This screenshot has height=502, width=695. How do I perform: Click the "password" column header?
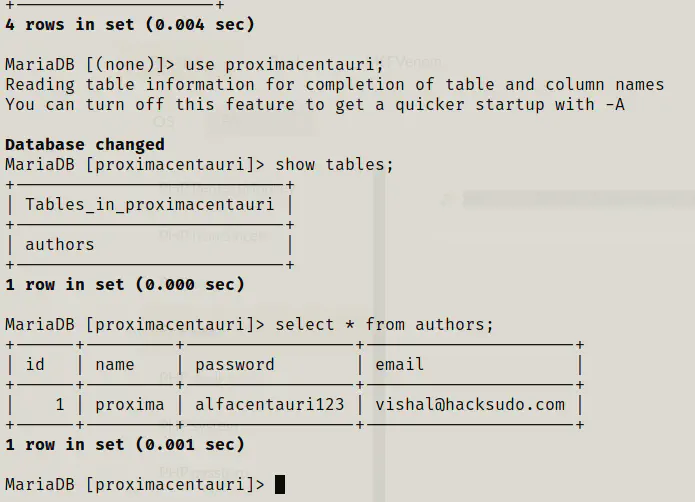tap(235, 365)
